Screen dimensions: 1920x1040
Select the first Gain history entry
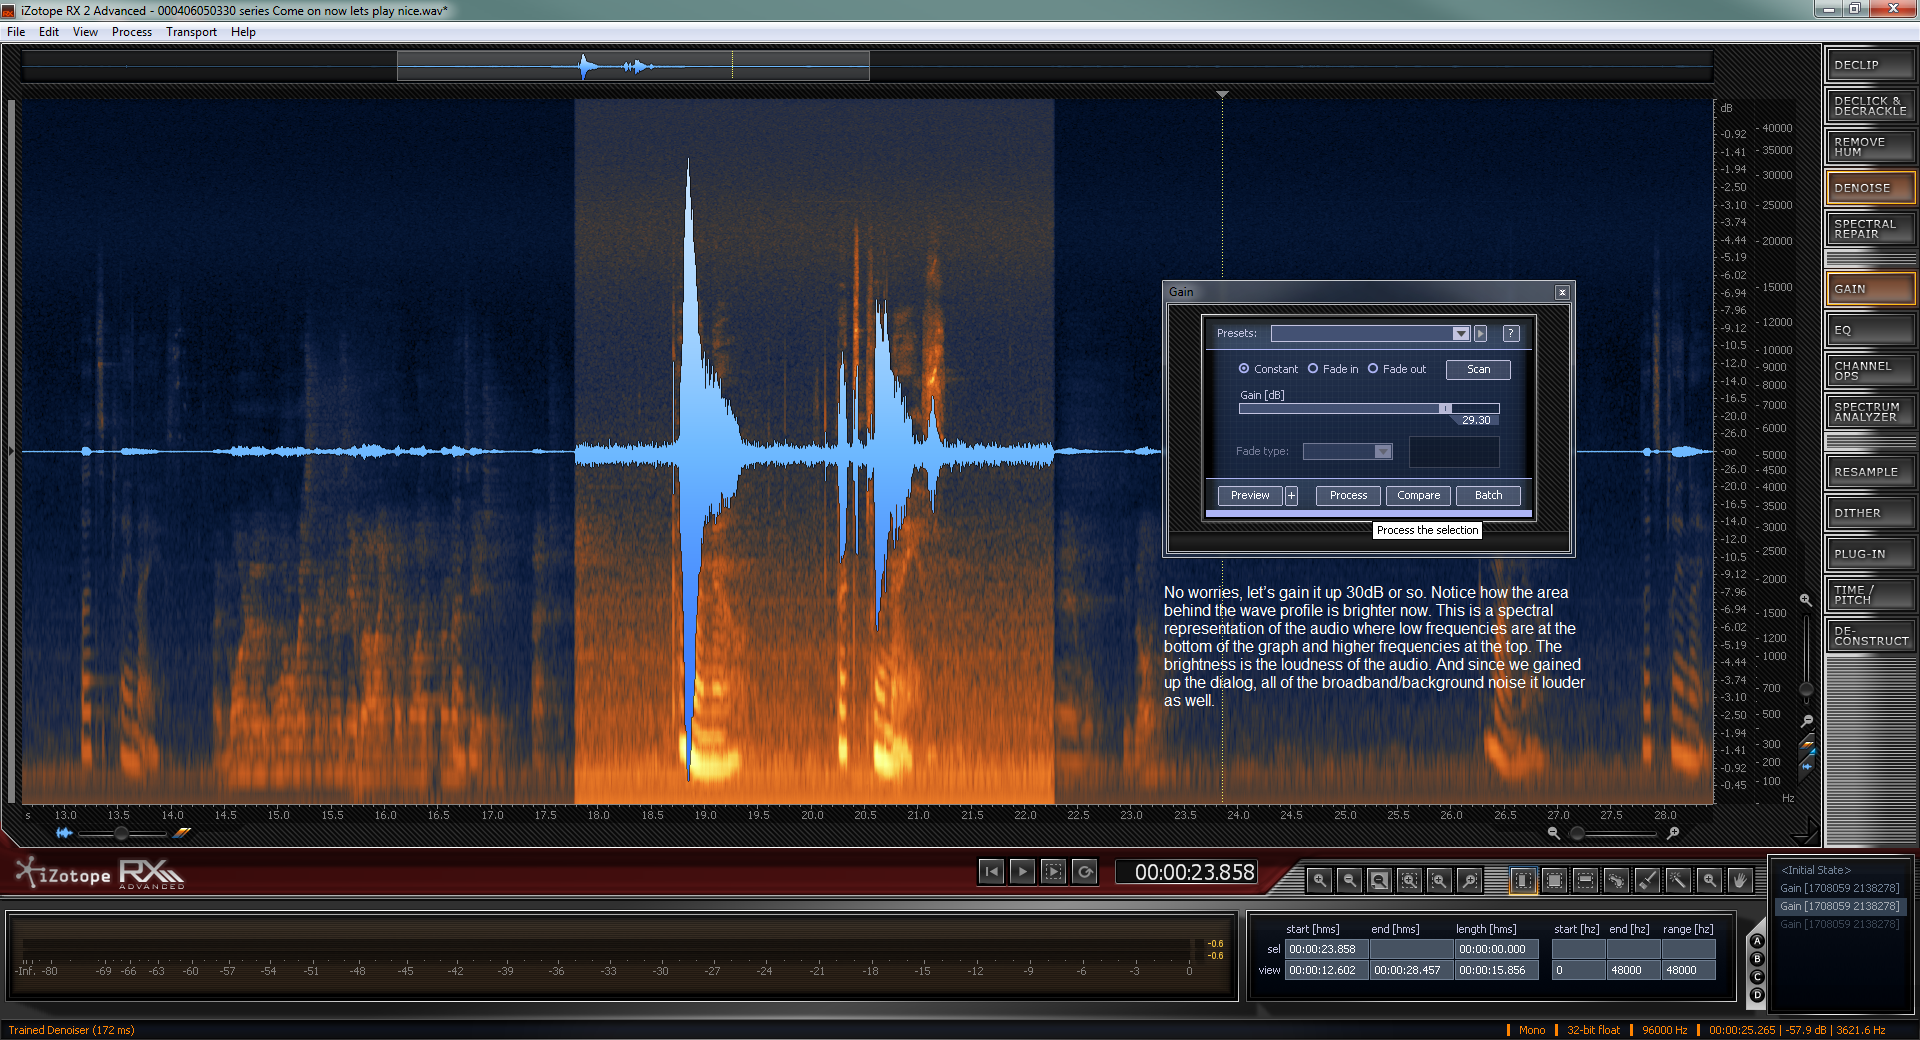[x=1840, y=888]
